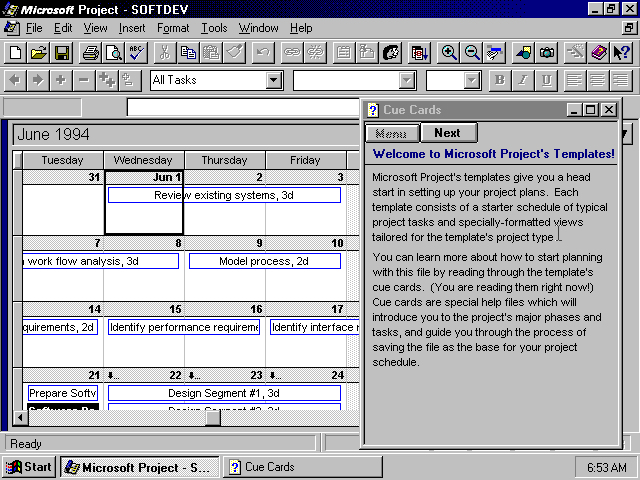Open the All Tasks filter dropdown
This screenshot has height=480, width=640.
[x=274, y=80]
